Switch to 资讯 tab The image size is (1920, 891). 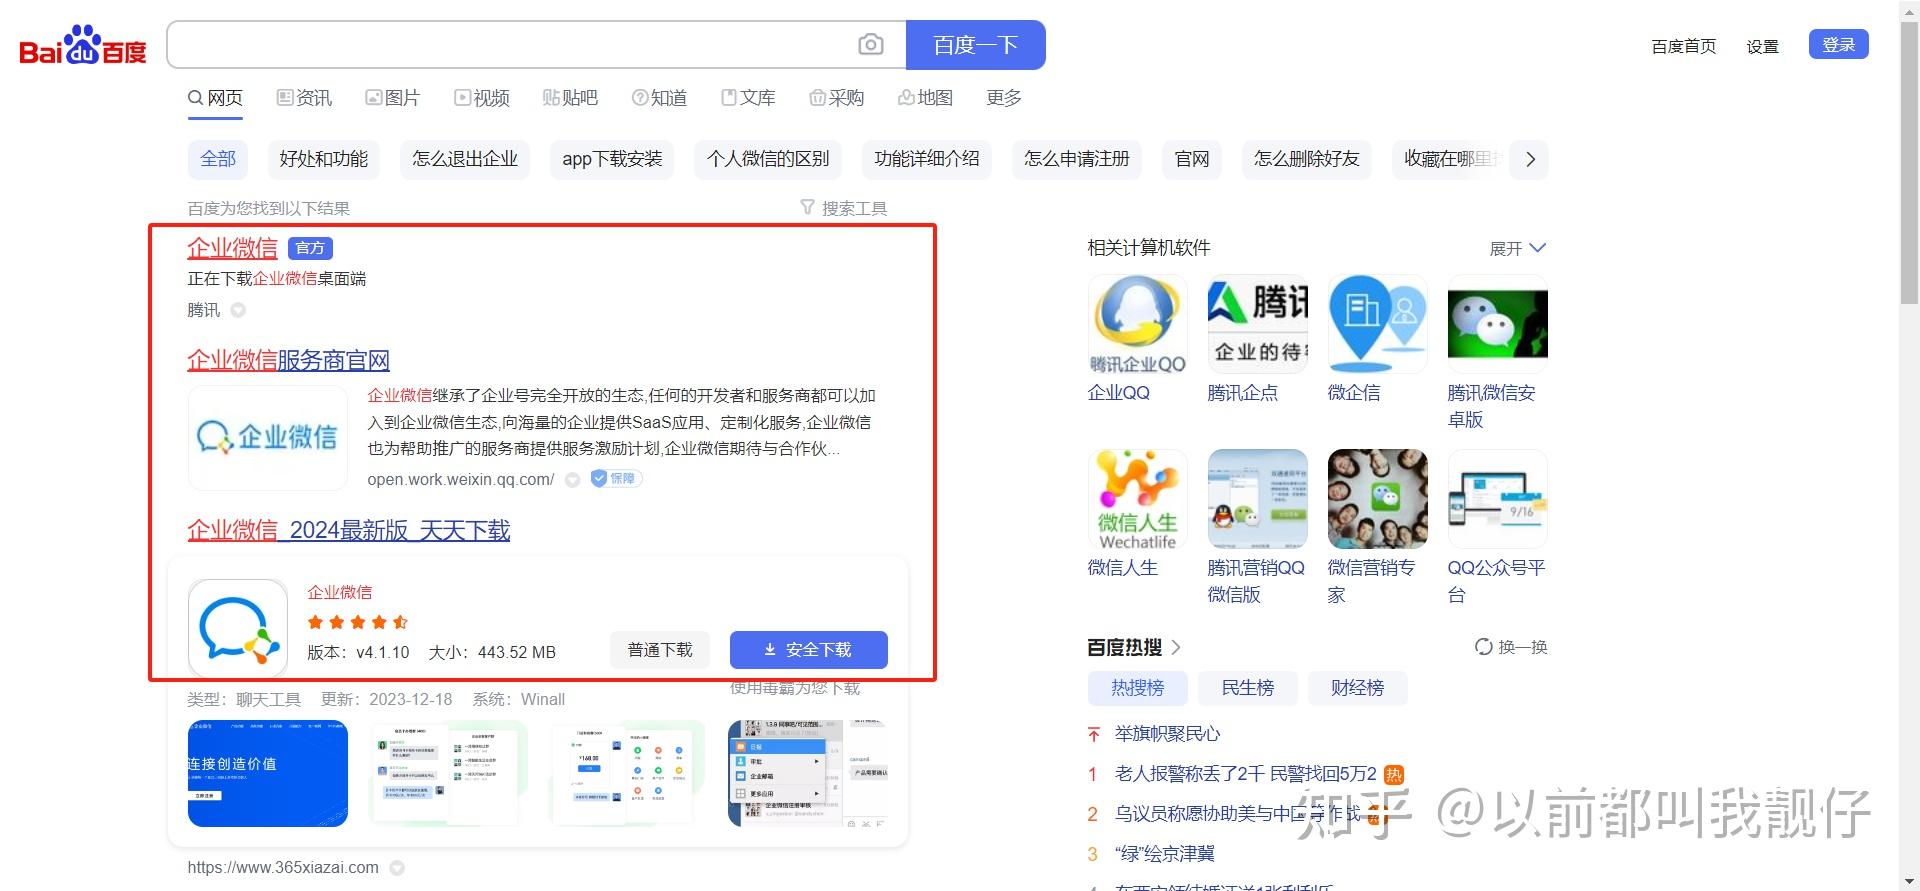point(304,98)
